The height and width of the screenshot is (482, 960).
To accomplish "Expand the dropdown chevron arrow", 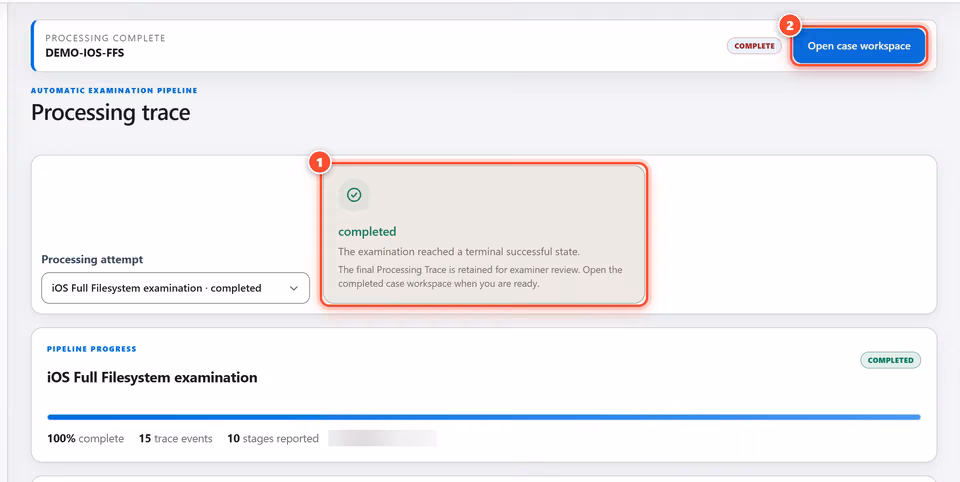I will point(294,288).
